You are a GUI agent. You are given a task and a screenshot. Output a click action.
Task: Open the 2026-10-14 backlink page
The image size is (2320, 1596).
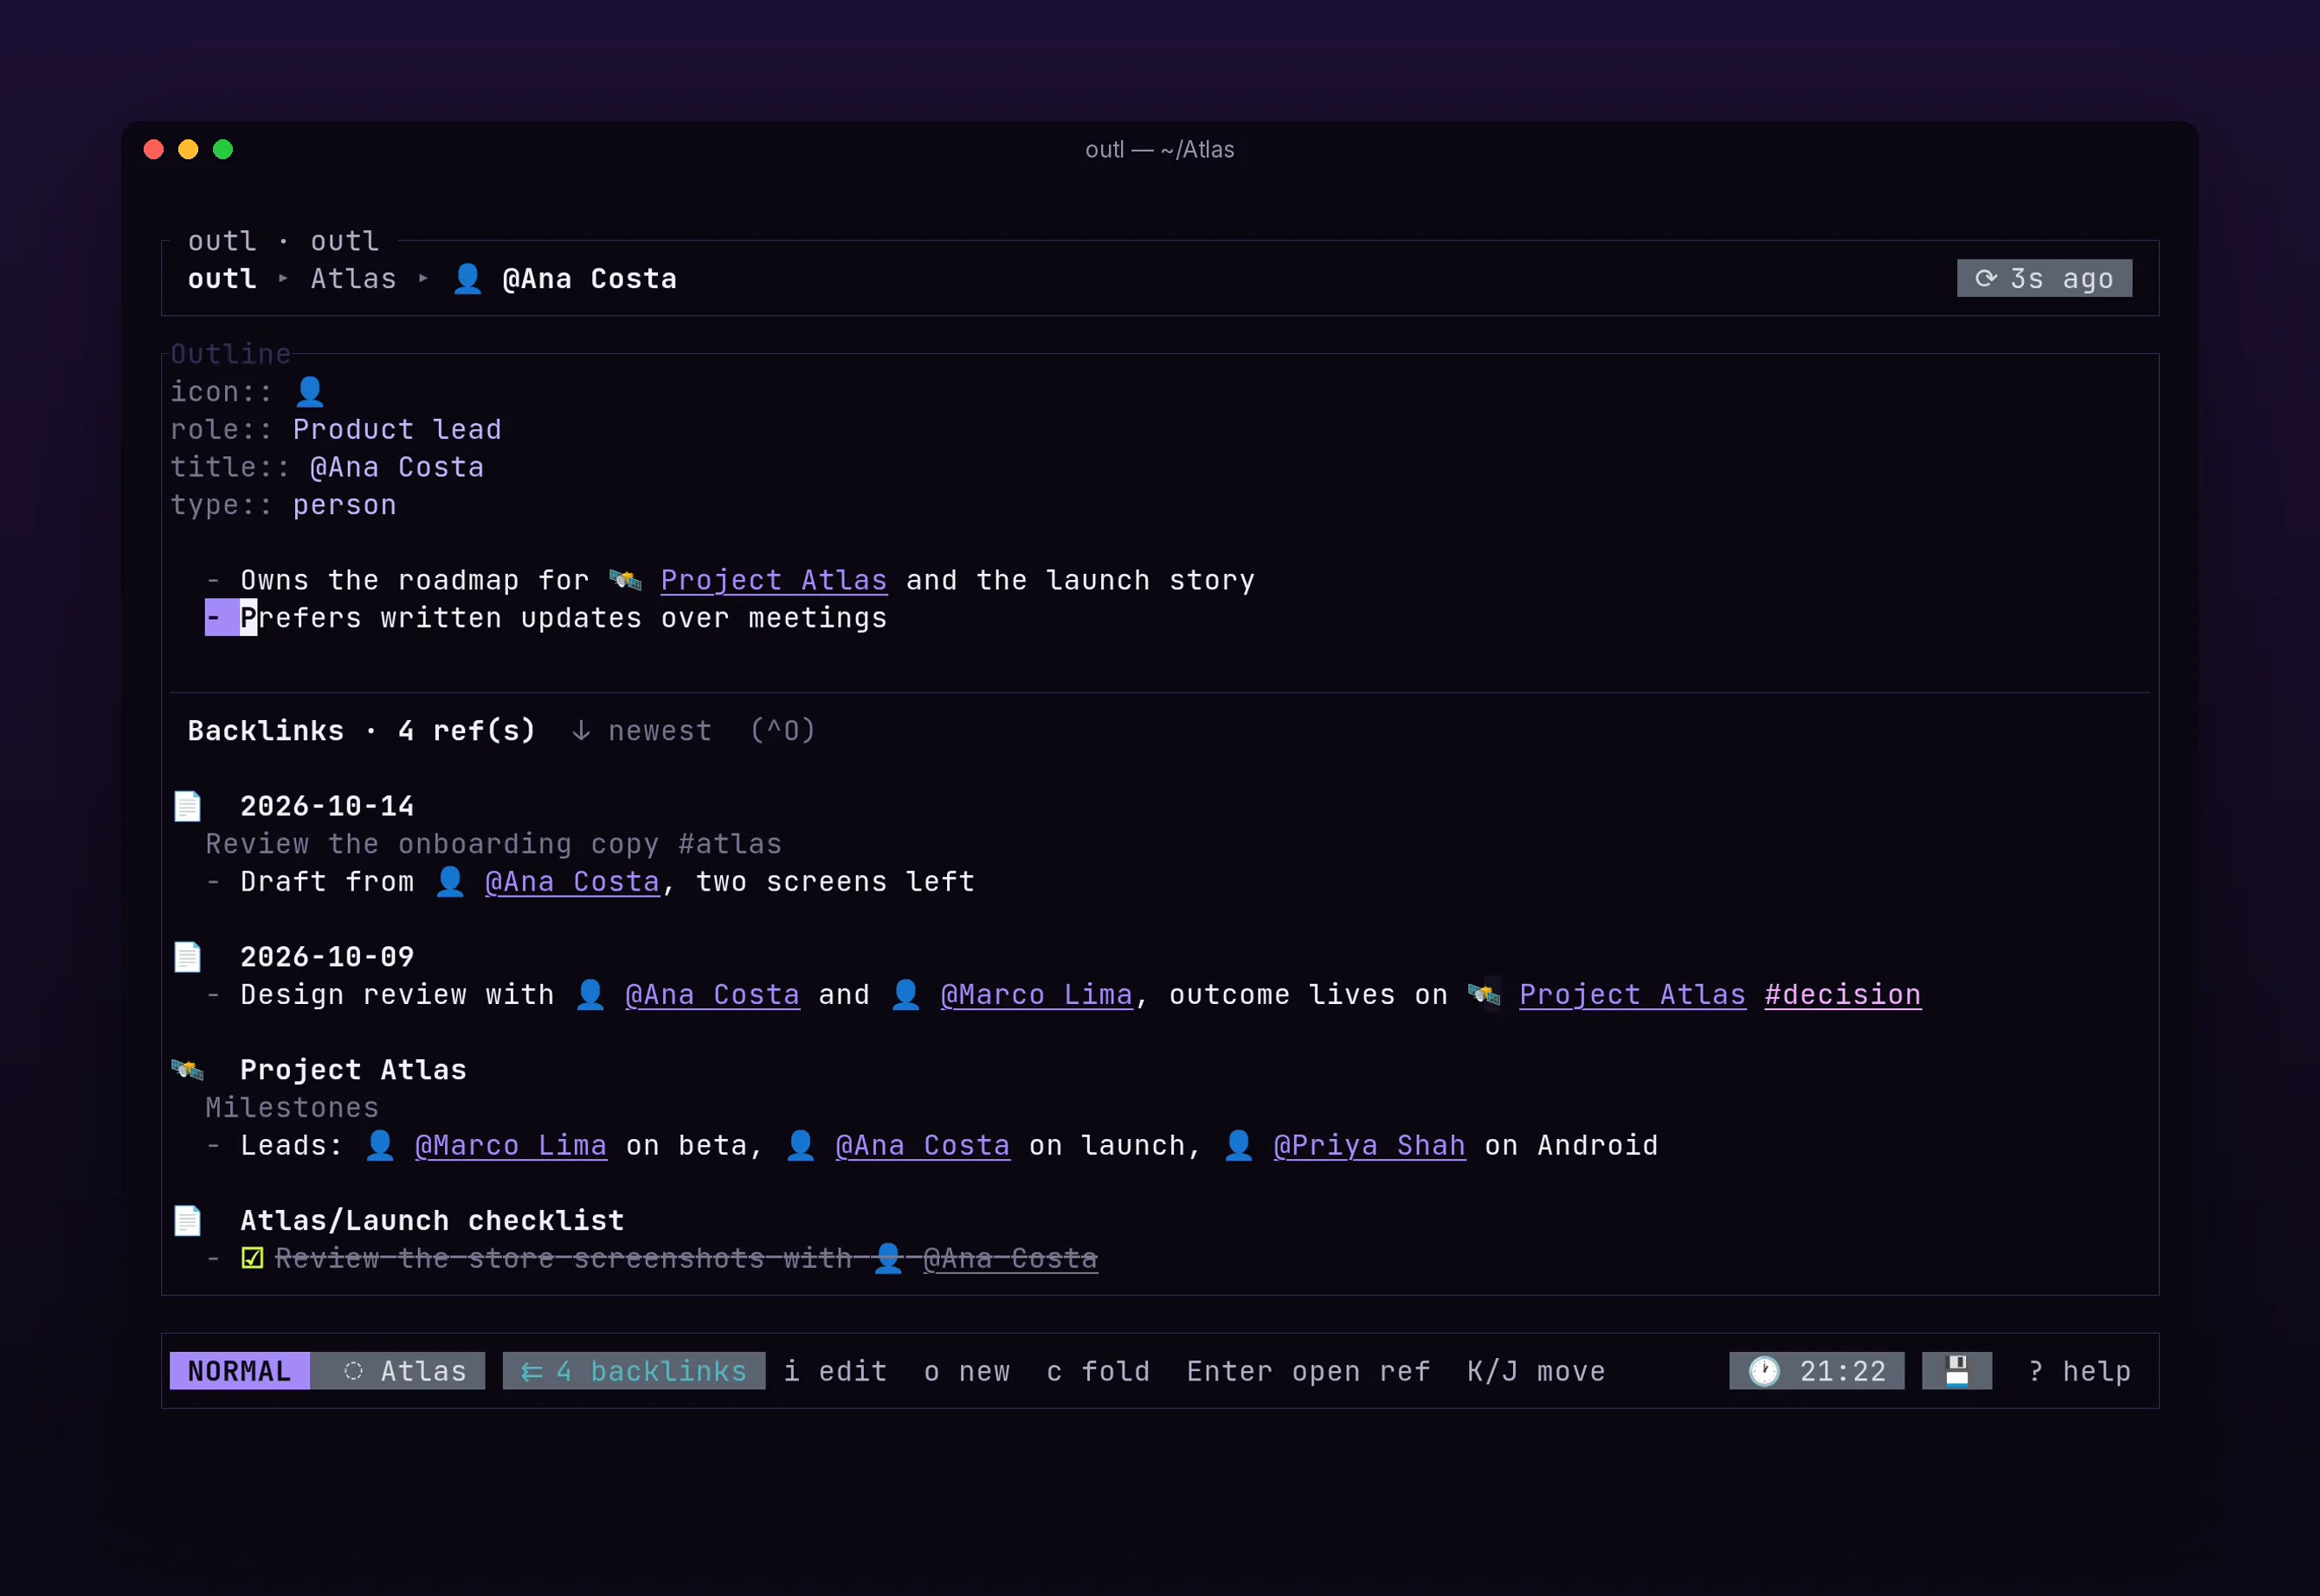(x=327, y=806)
